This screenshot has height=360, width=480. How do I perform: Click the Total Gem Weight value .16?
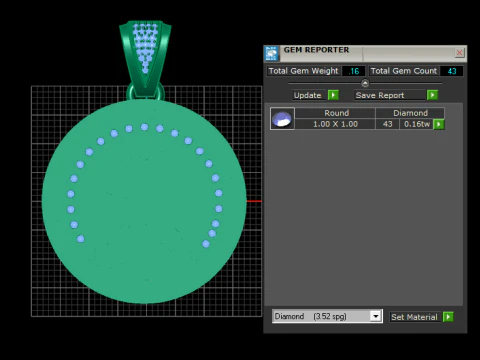(354, 71)
